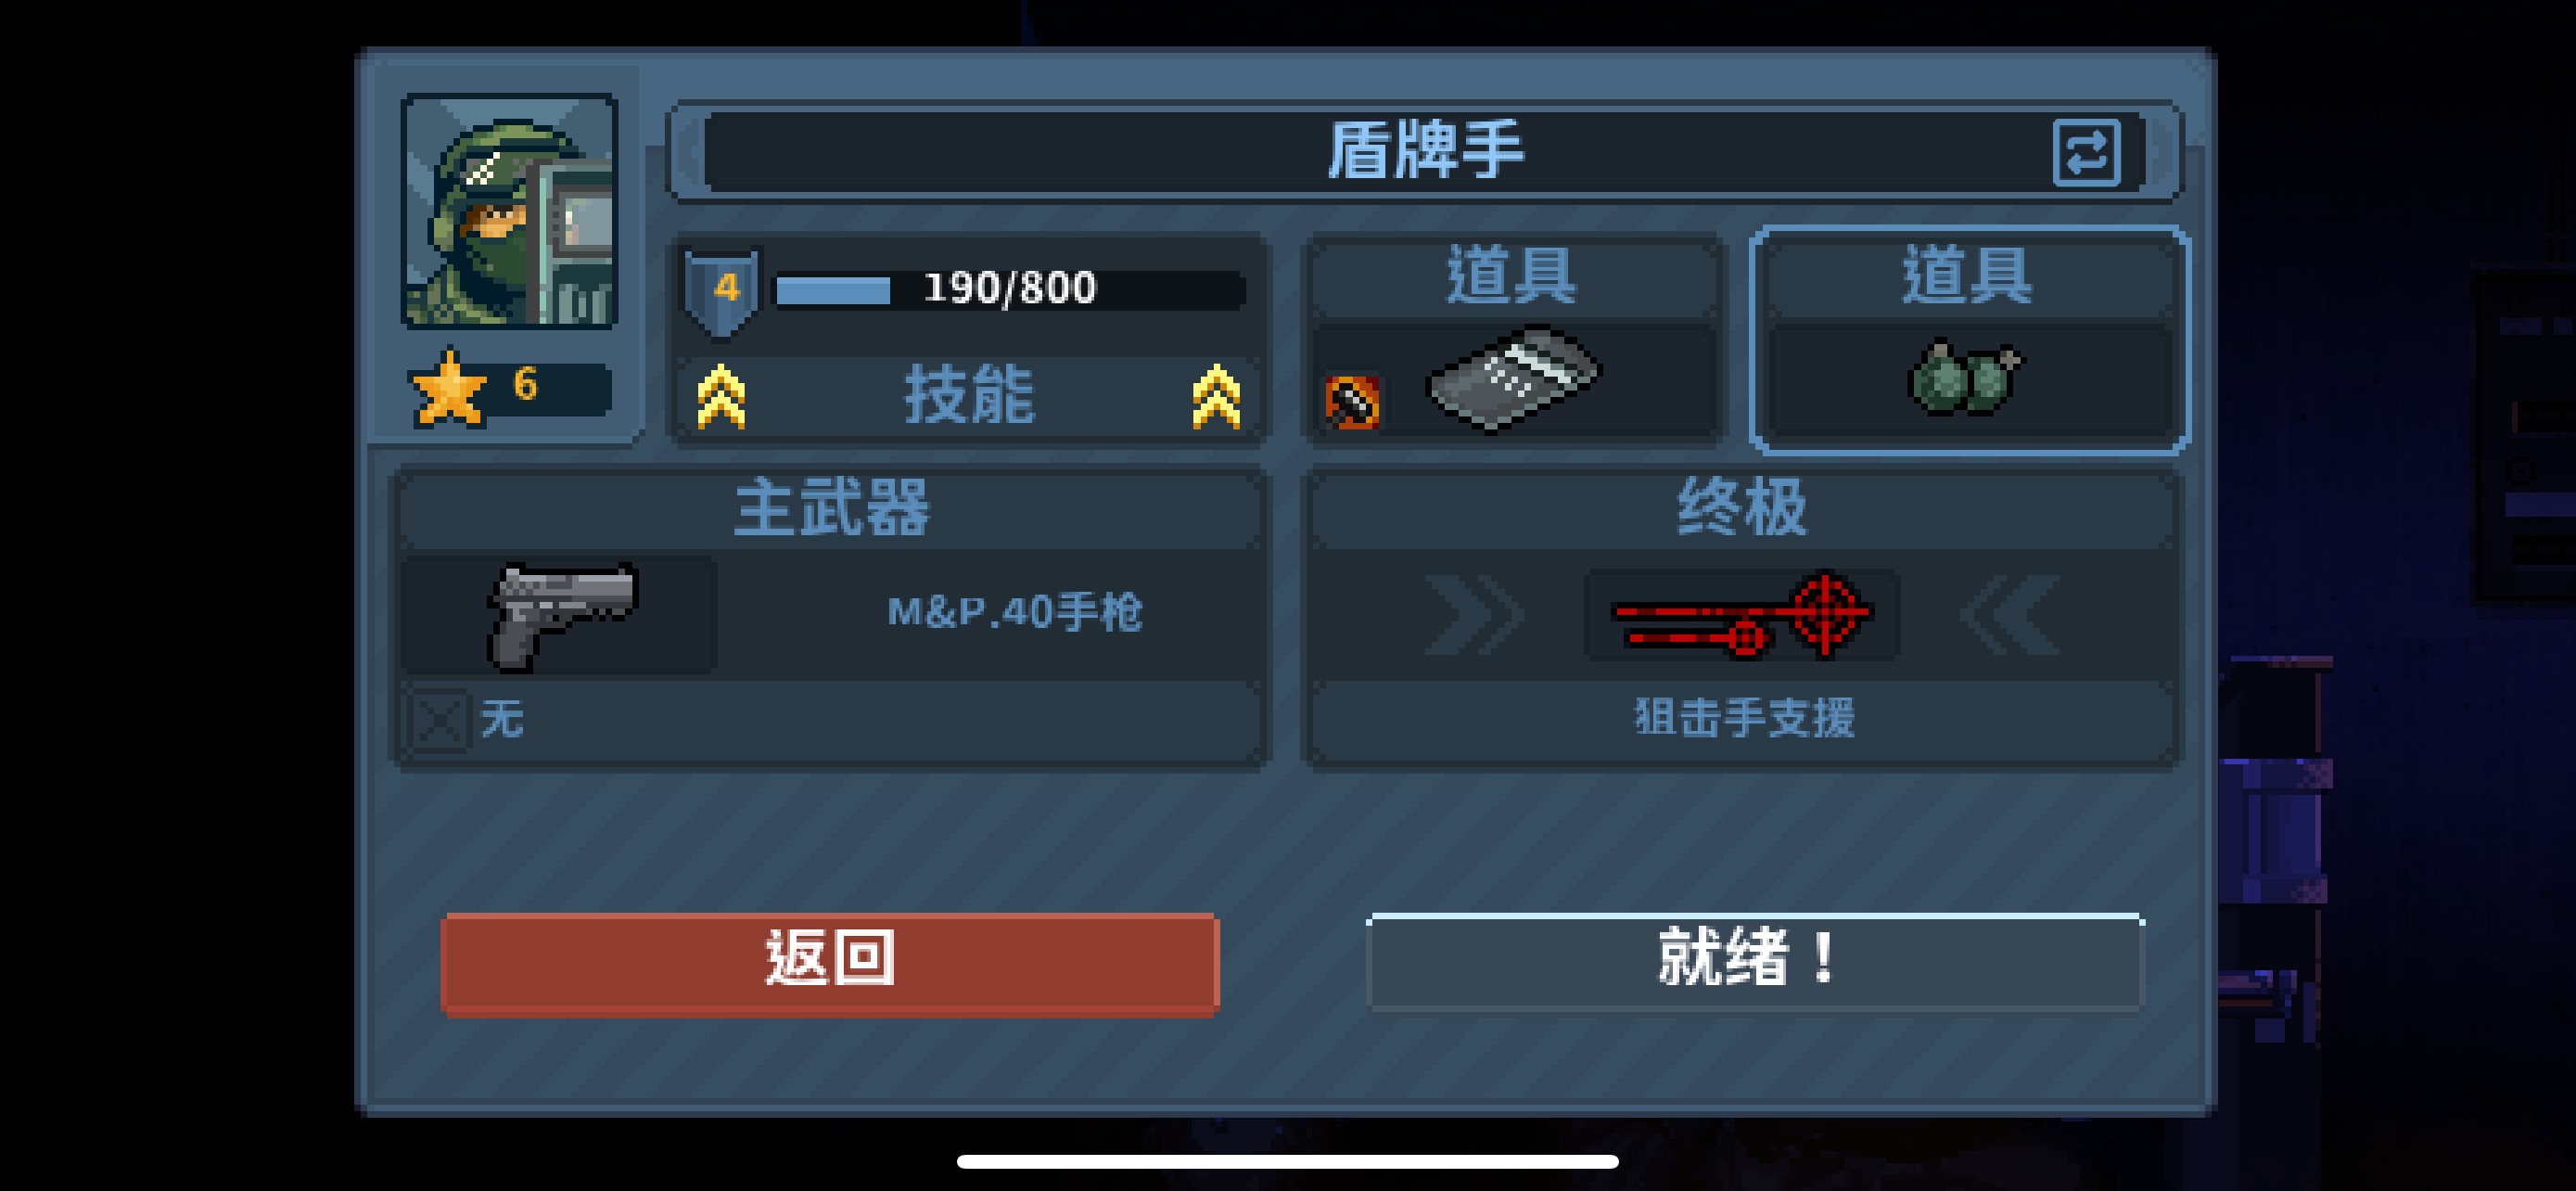The height and width of the screenshot is (1191, 2576).
Task: Click the level 4 shield badge
Action: 722,291
